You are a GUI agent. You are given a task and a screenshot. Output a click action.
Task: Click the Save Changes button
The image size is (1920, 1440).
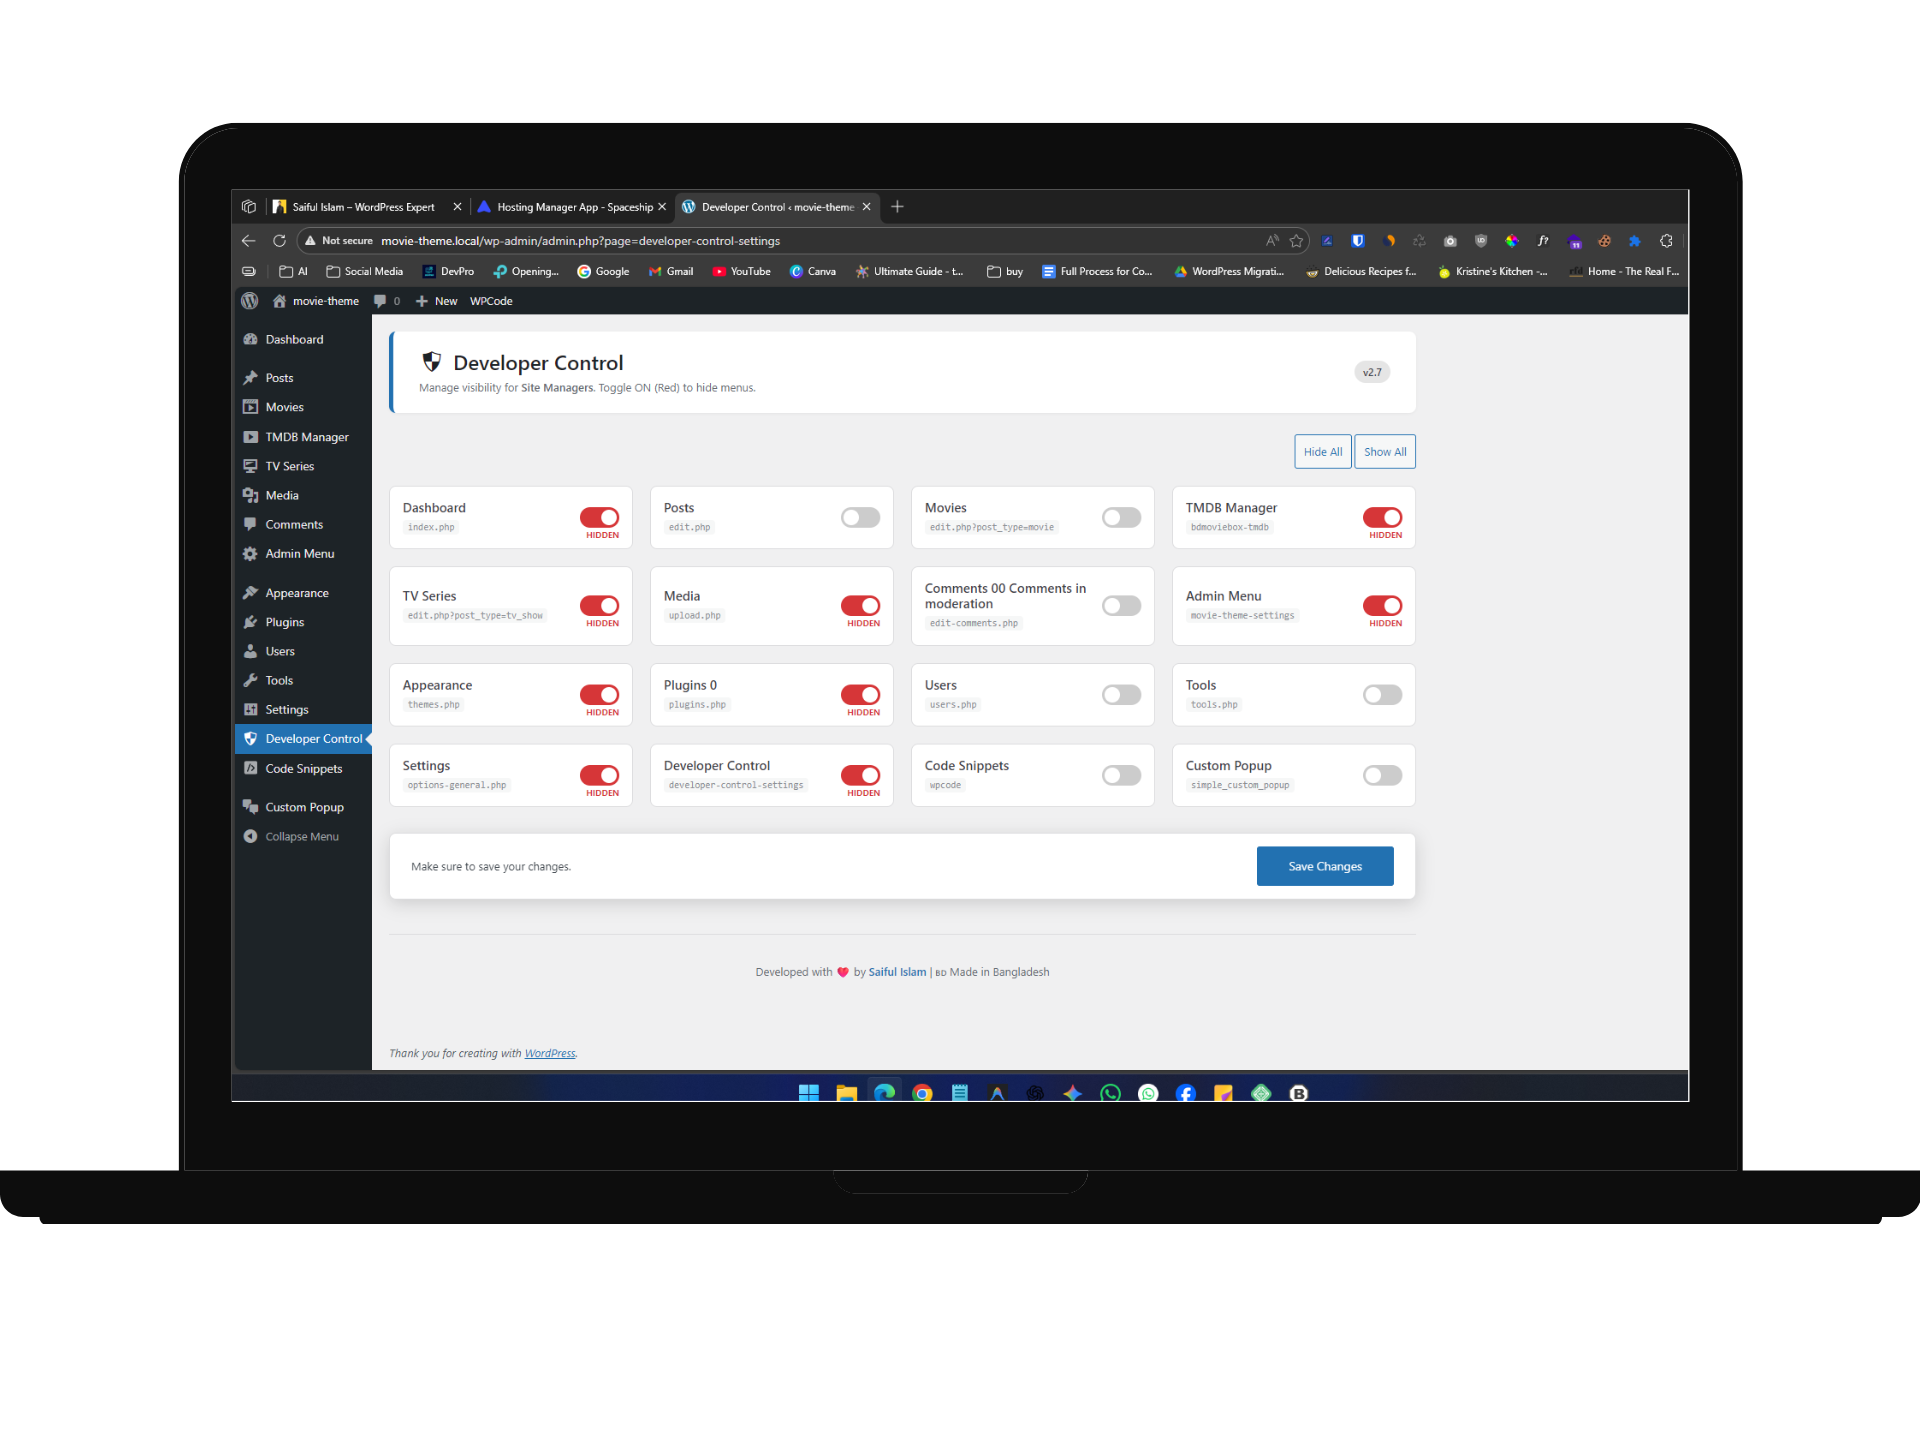pyautogui.click(x=1324, y=866)
